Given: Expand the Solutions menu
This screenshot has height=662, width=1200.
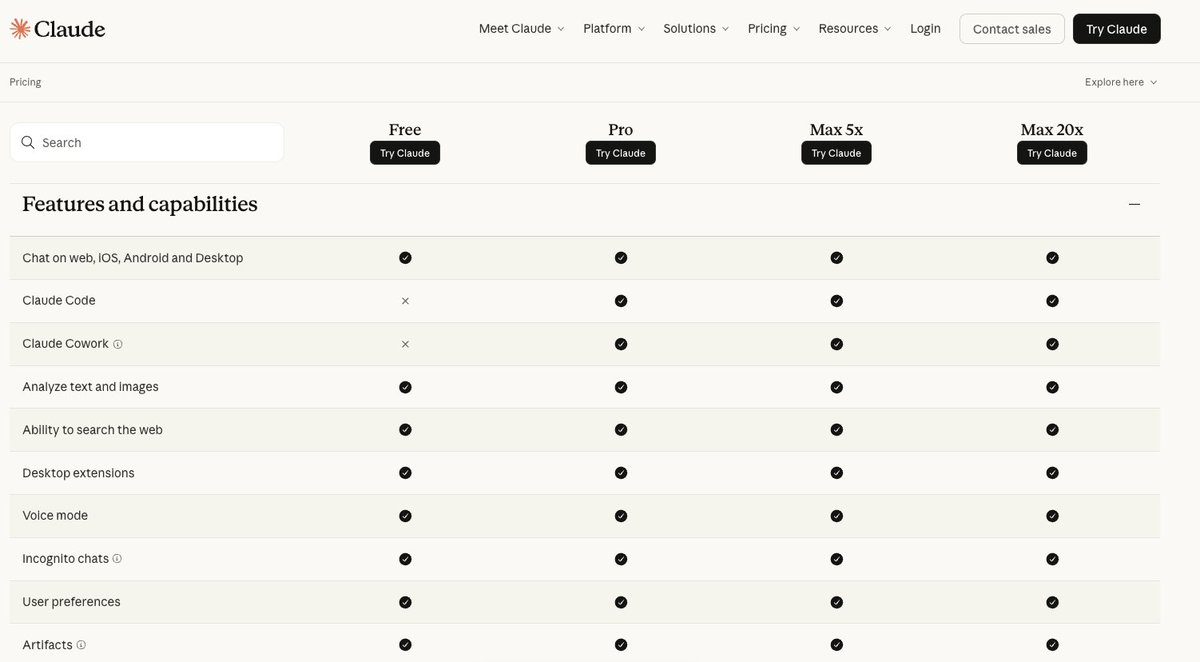Looking at the screenshot, I should [696, 29].
